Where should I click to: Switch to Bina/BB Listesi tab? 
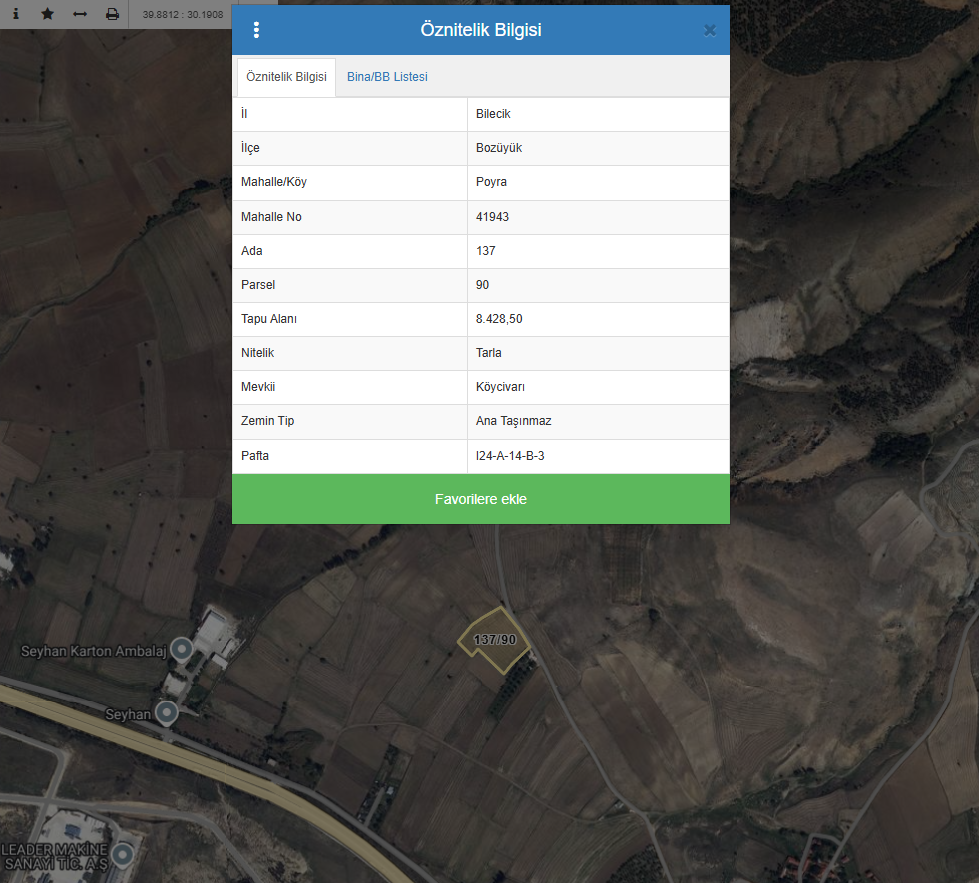pos(387,77)
